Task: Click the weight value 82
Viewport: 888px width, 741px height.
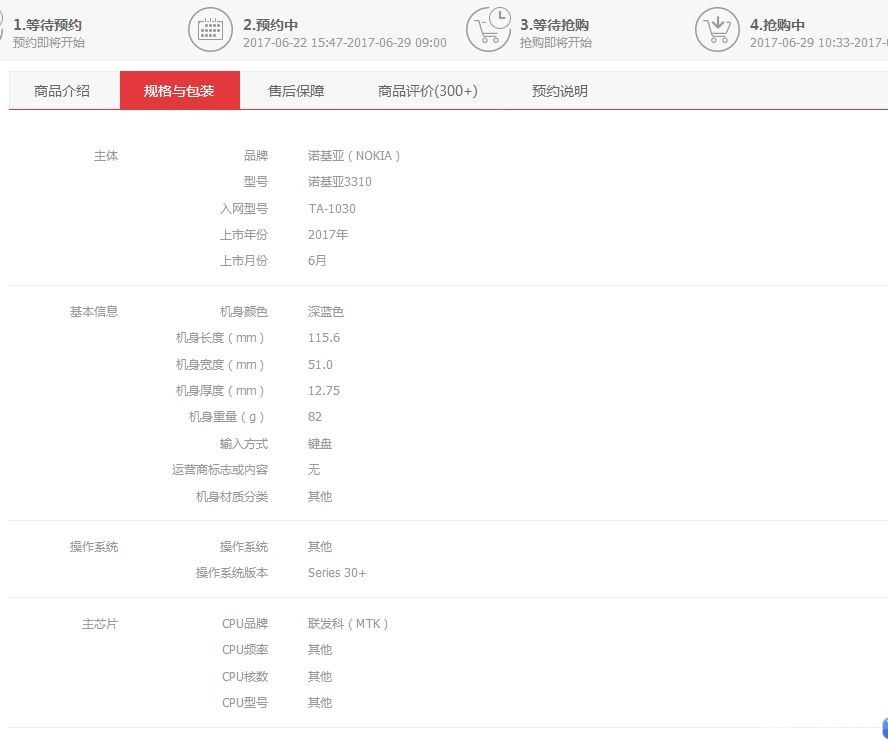Action: [315, 416]
